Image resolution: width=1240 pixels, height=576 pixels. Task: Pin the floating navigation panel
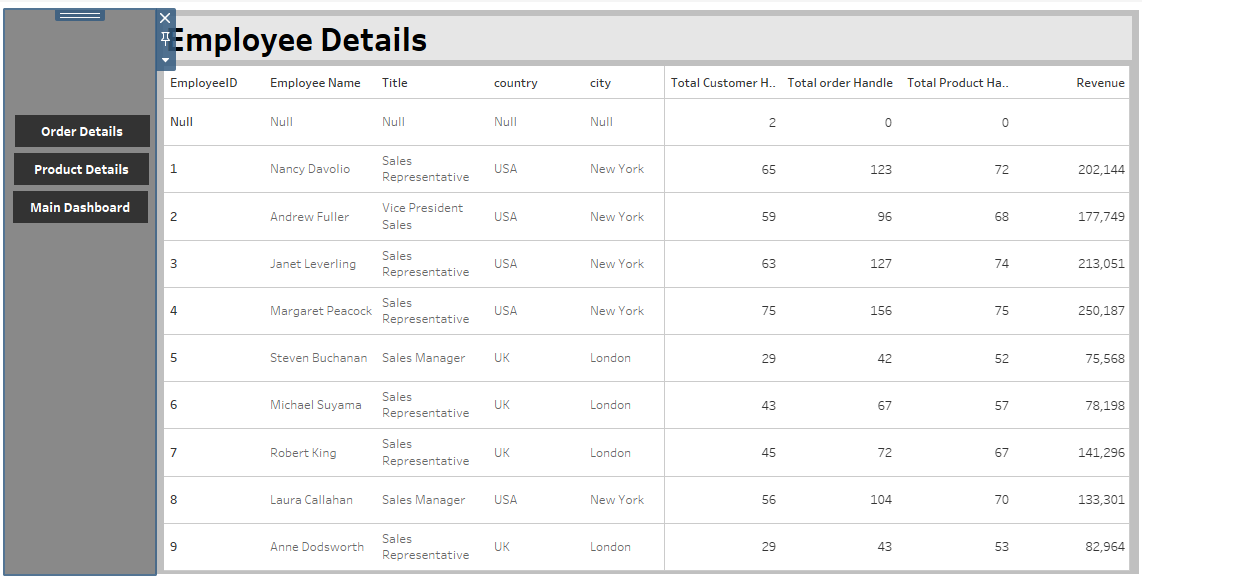164,37
